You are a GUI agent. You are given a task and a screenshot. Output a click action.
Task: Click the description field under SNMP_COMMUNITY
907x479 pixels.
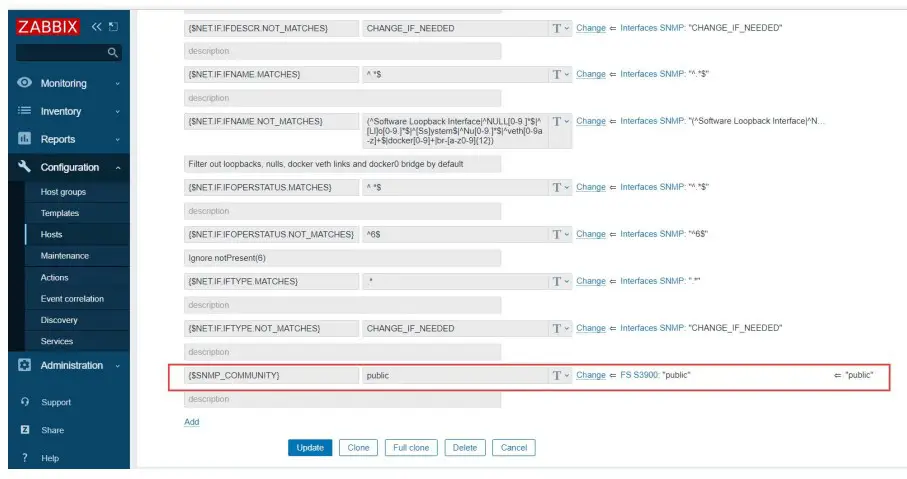click(x=342, y=399)
